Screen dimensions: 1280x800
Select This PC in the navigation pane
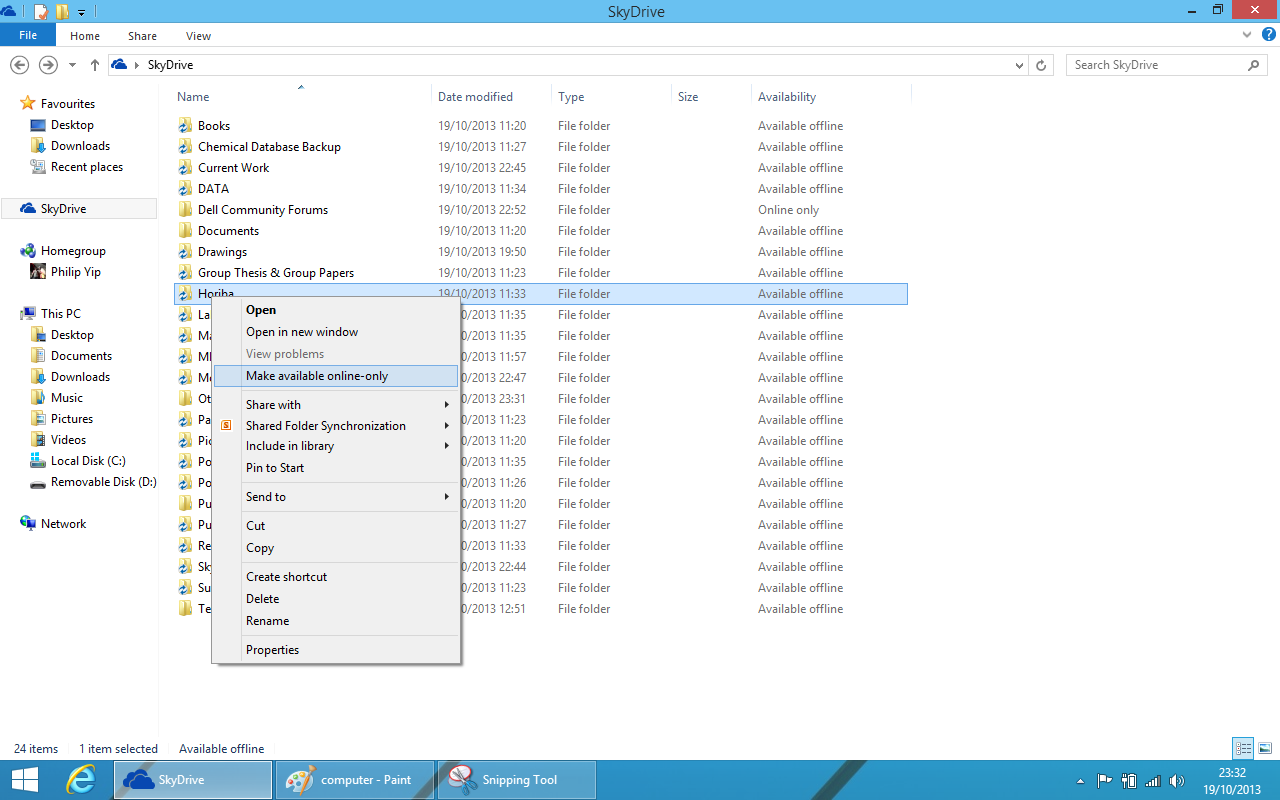60,314
